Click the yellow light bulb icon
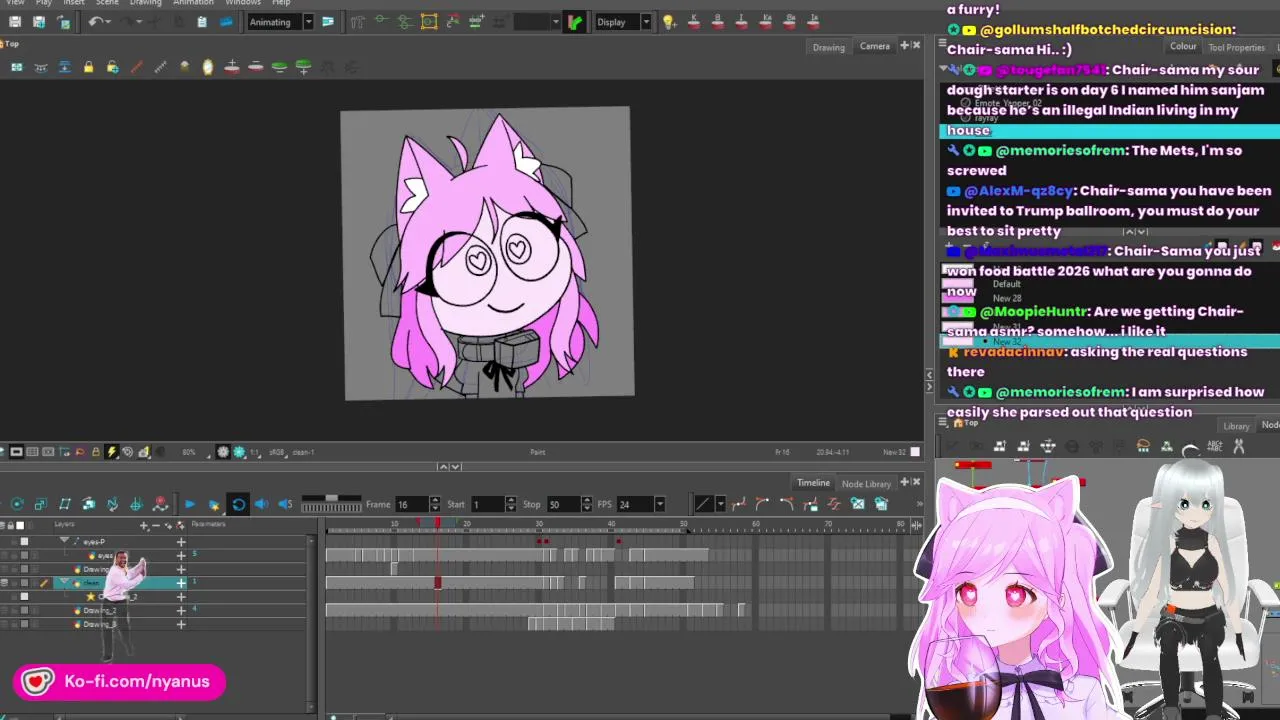Screen dimensions: 1280x720 point(669,22)
